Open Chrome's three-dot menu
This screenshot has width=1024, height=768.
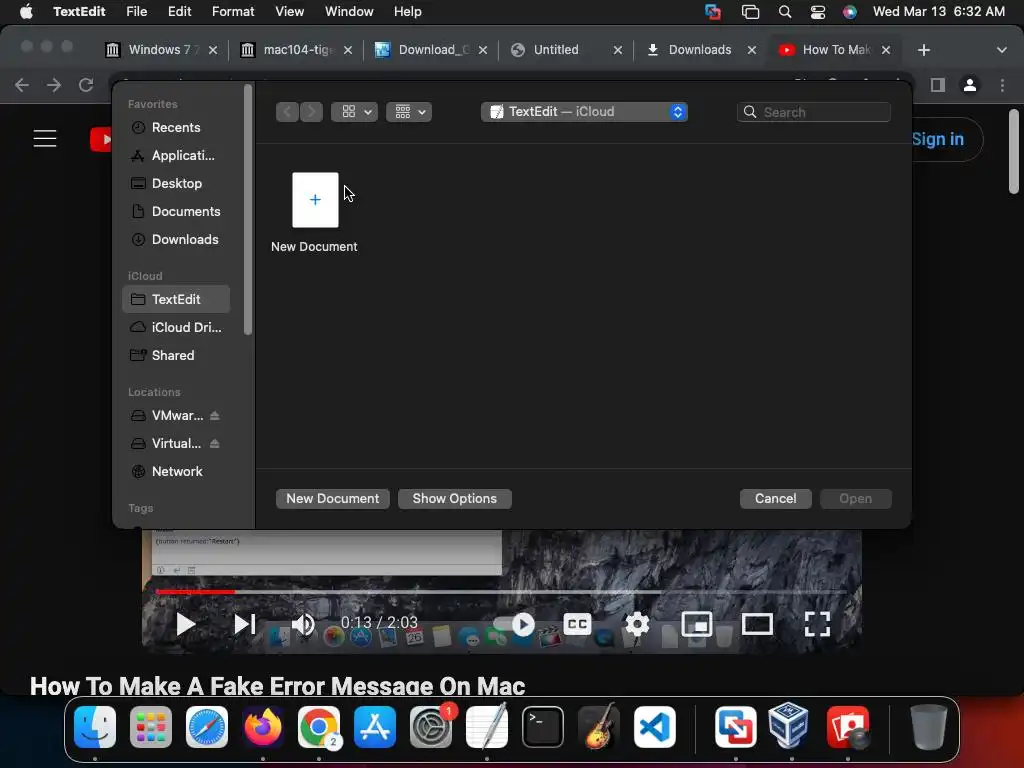pos(1002,85)
